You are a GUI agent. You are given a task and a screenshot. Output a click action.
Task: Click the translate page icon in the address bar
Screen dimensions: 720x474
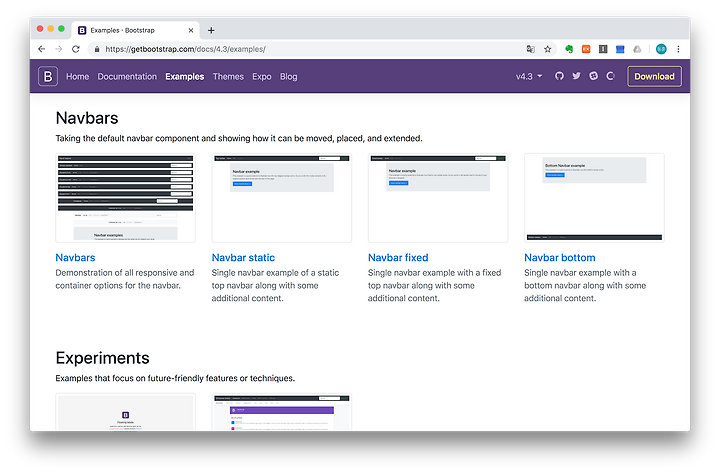530,49
